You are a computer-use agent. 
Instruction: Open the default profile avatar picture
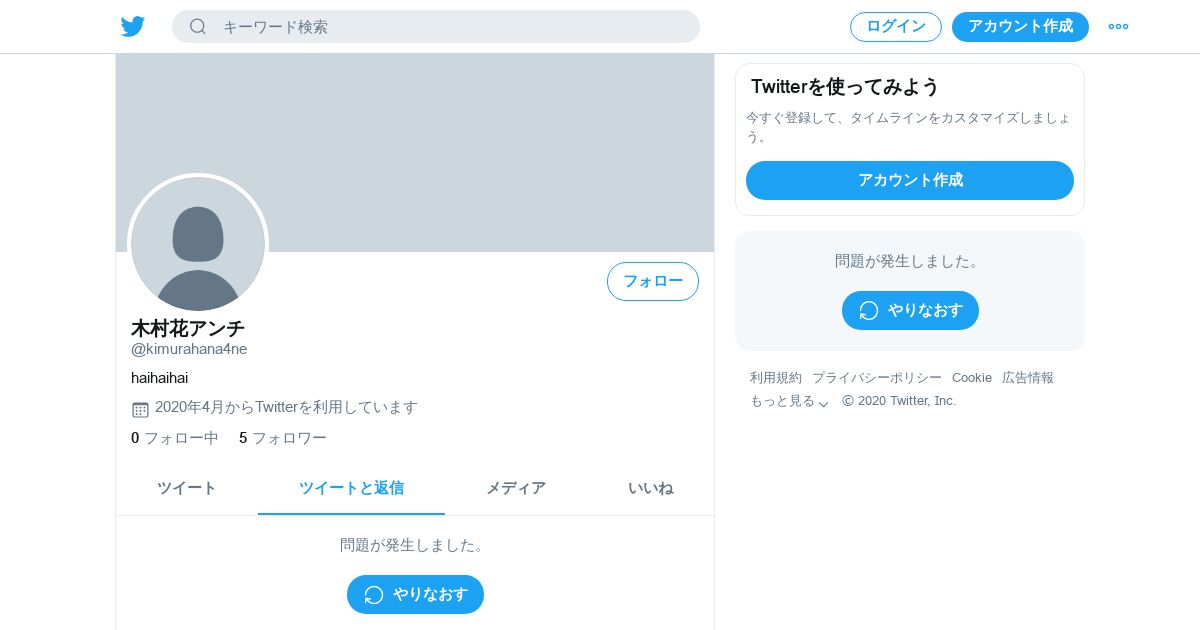[198, 244]
